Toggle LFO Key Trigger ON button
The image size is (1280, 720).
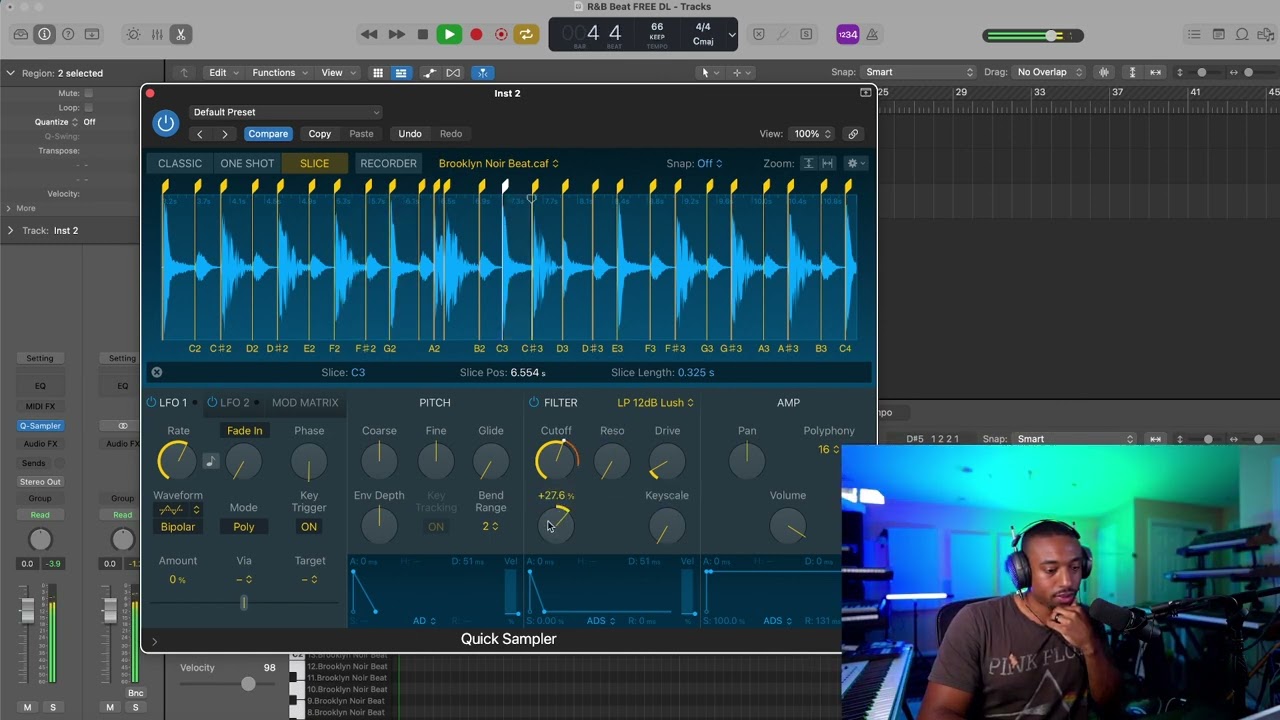coord(309,527)
